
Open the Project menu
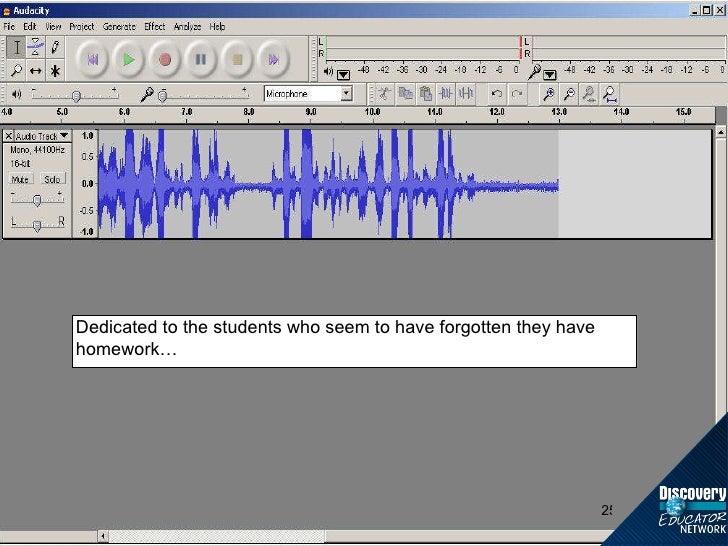(x=82, y=26)
